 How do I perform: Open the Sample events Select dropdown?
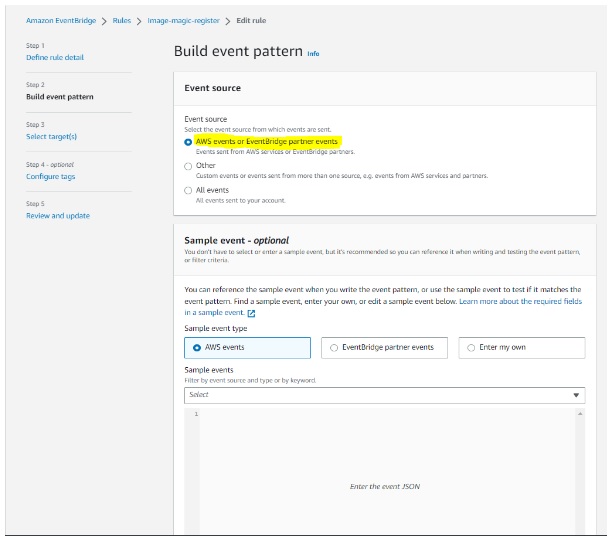[x=385, y=395]
